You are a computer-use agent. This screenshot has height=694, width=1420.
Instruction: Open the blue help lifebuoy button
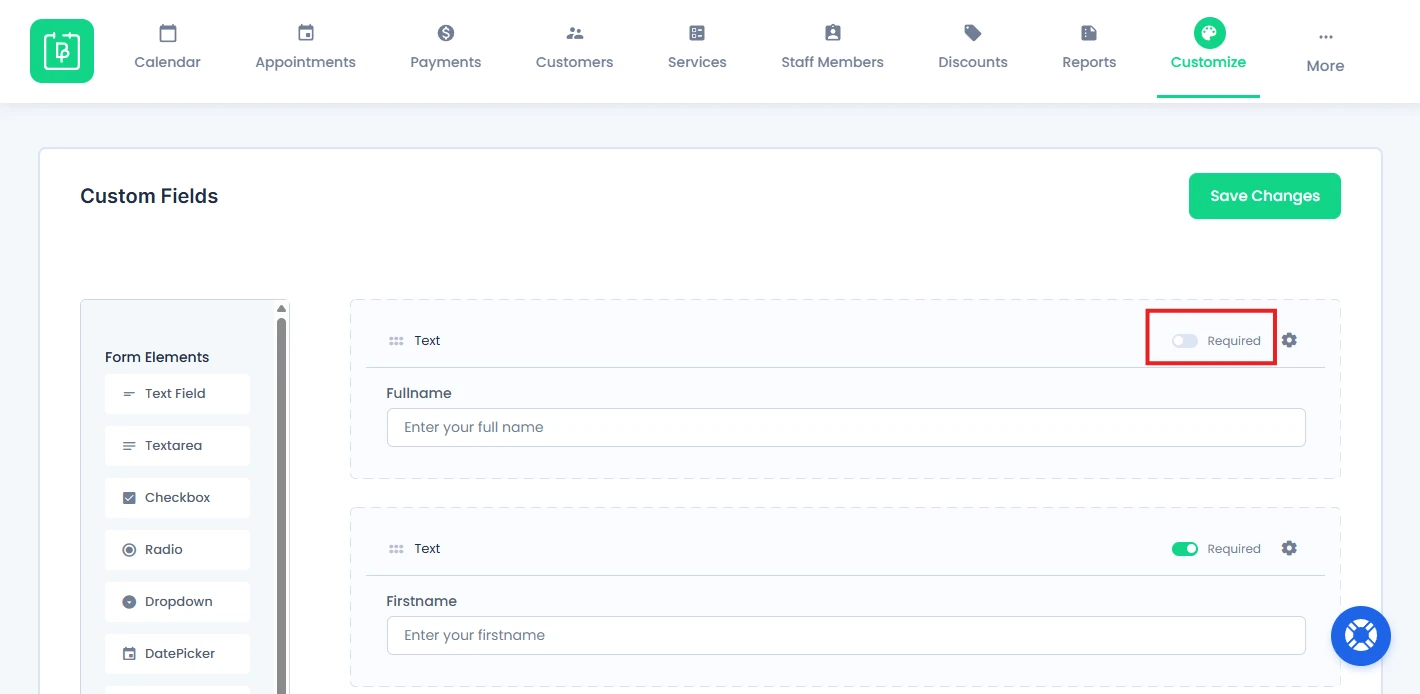(1361, 636)
